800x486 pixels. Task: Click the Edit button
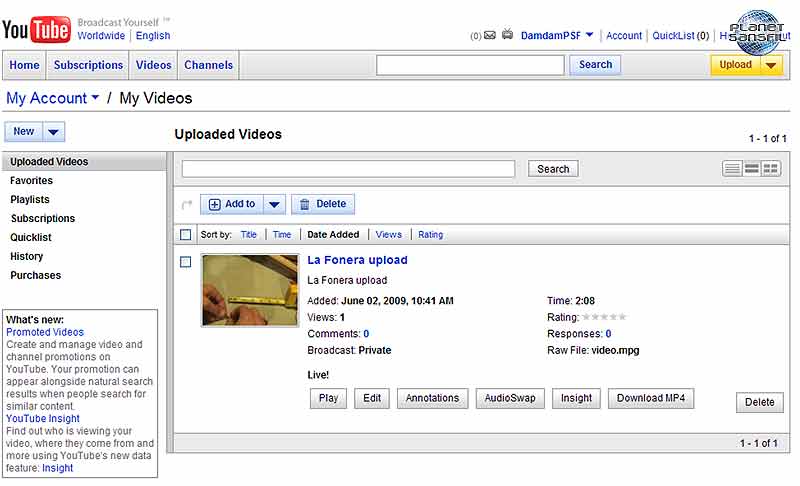(x=372, y=398)
